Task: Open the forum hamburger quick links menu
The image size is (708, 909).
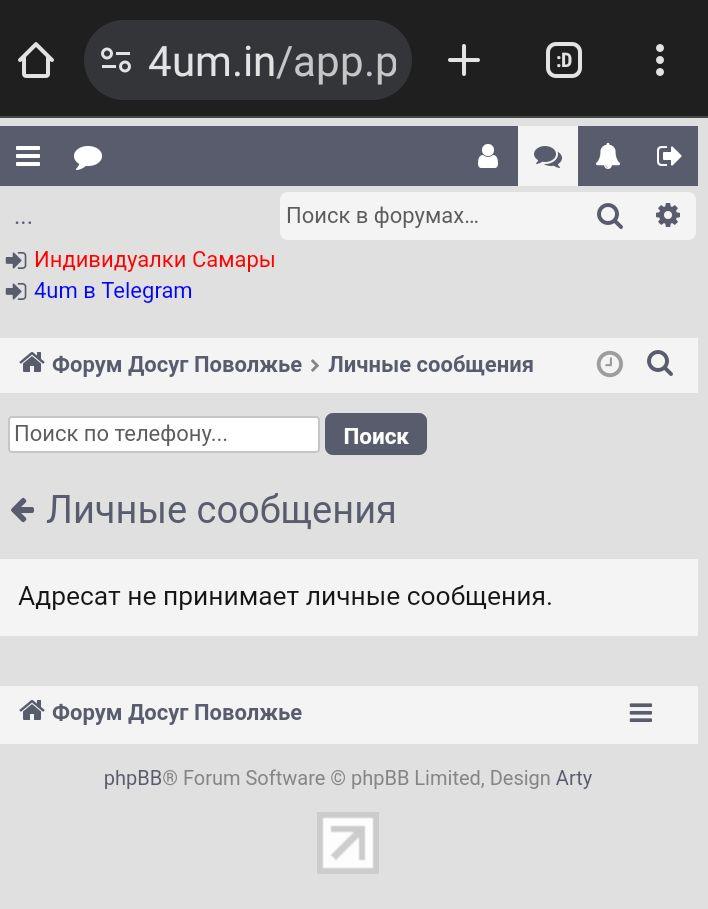Action: [28, 156]
